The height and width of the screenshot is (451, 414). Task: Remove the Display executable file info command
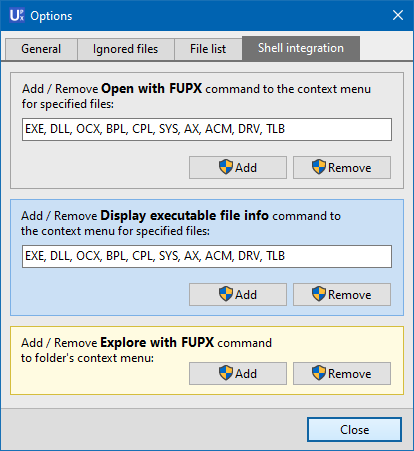pyautogui.click(x=342, y=294)
